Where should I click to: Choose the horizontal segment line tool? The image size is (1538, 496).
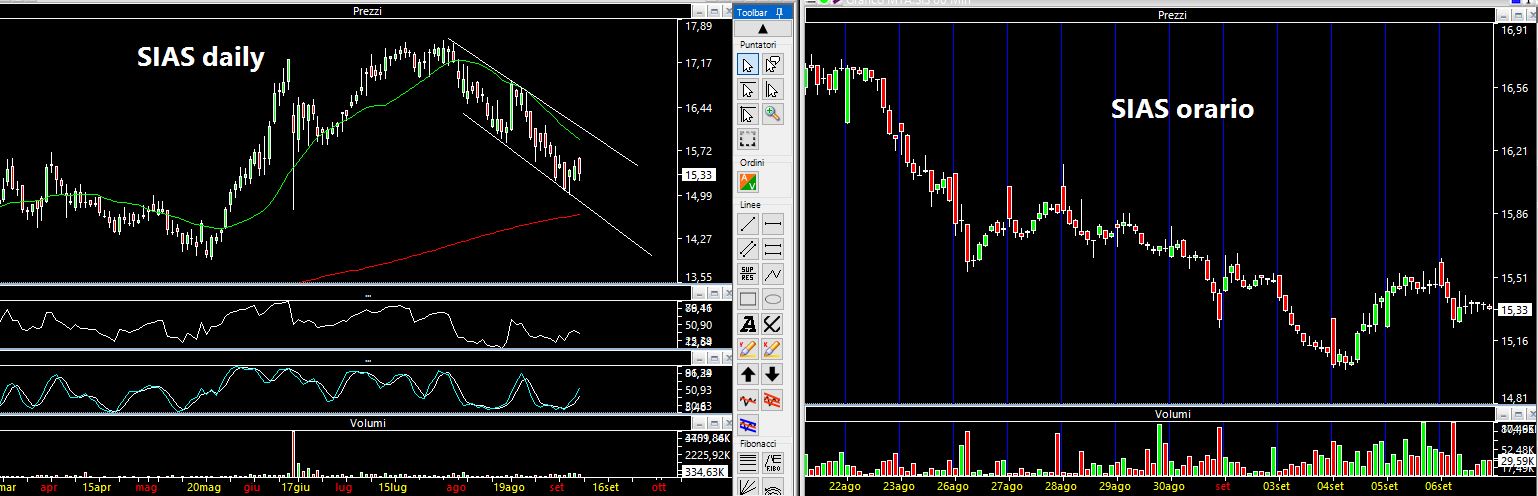(772, 223)
